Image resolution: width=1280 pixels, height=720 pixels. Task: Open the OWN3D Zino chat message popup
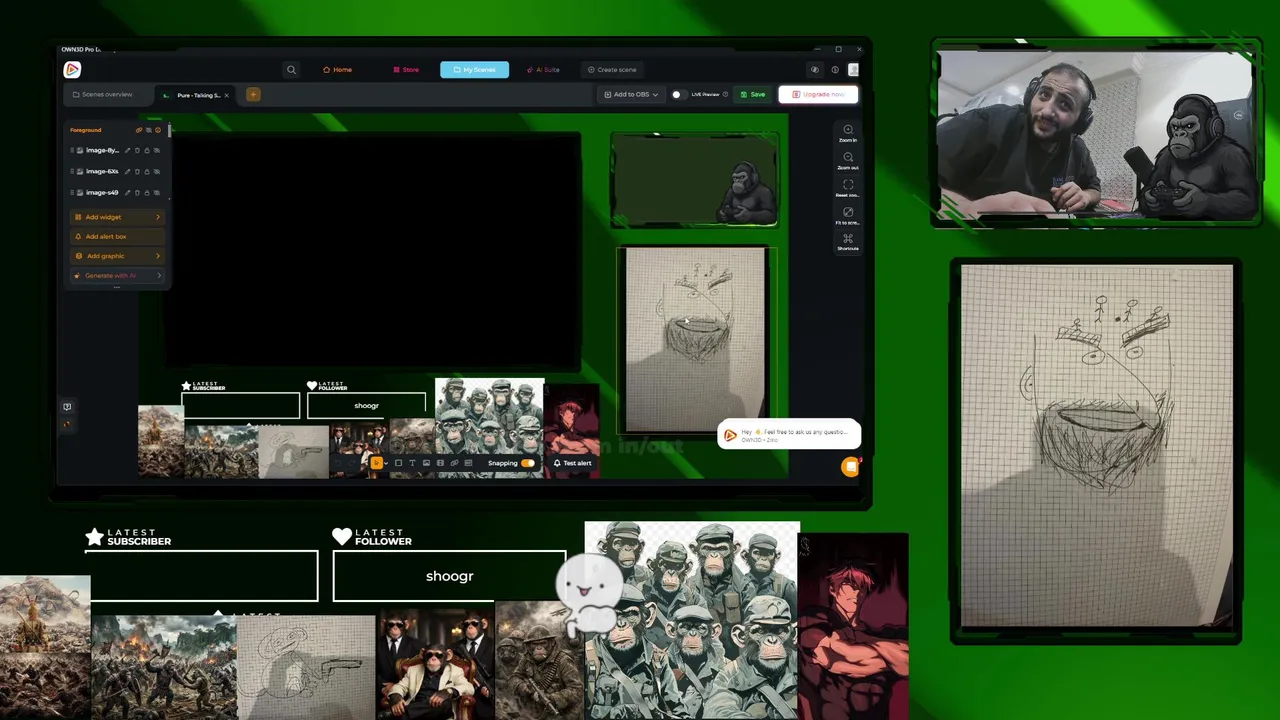789,434
